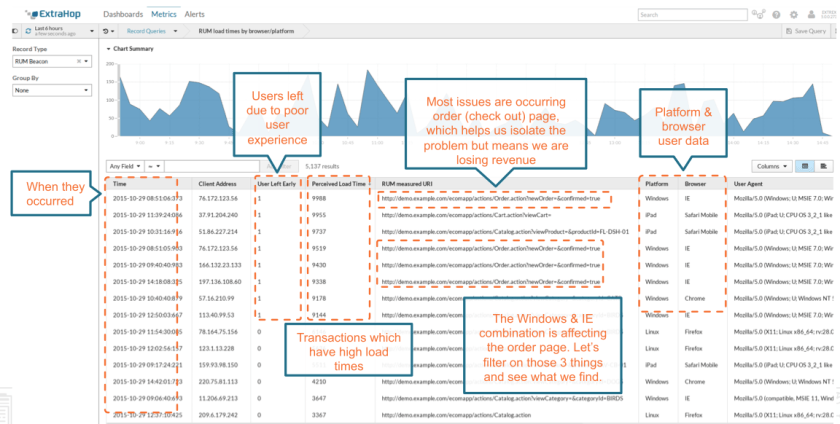Open the Any Field filter dropdown
This screenshot has height=424, width=840.
124,165
